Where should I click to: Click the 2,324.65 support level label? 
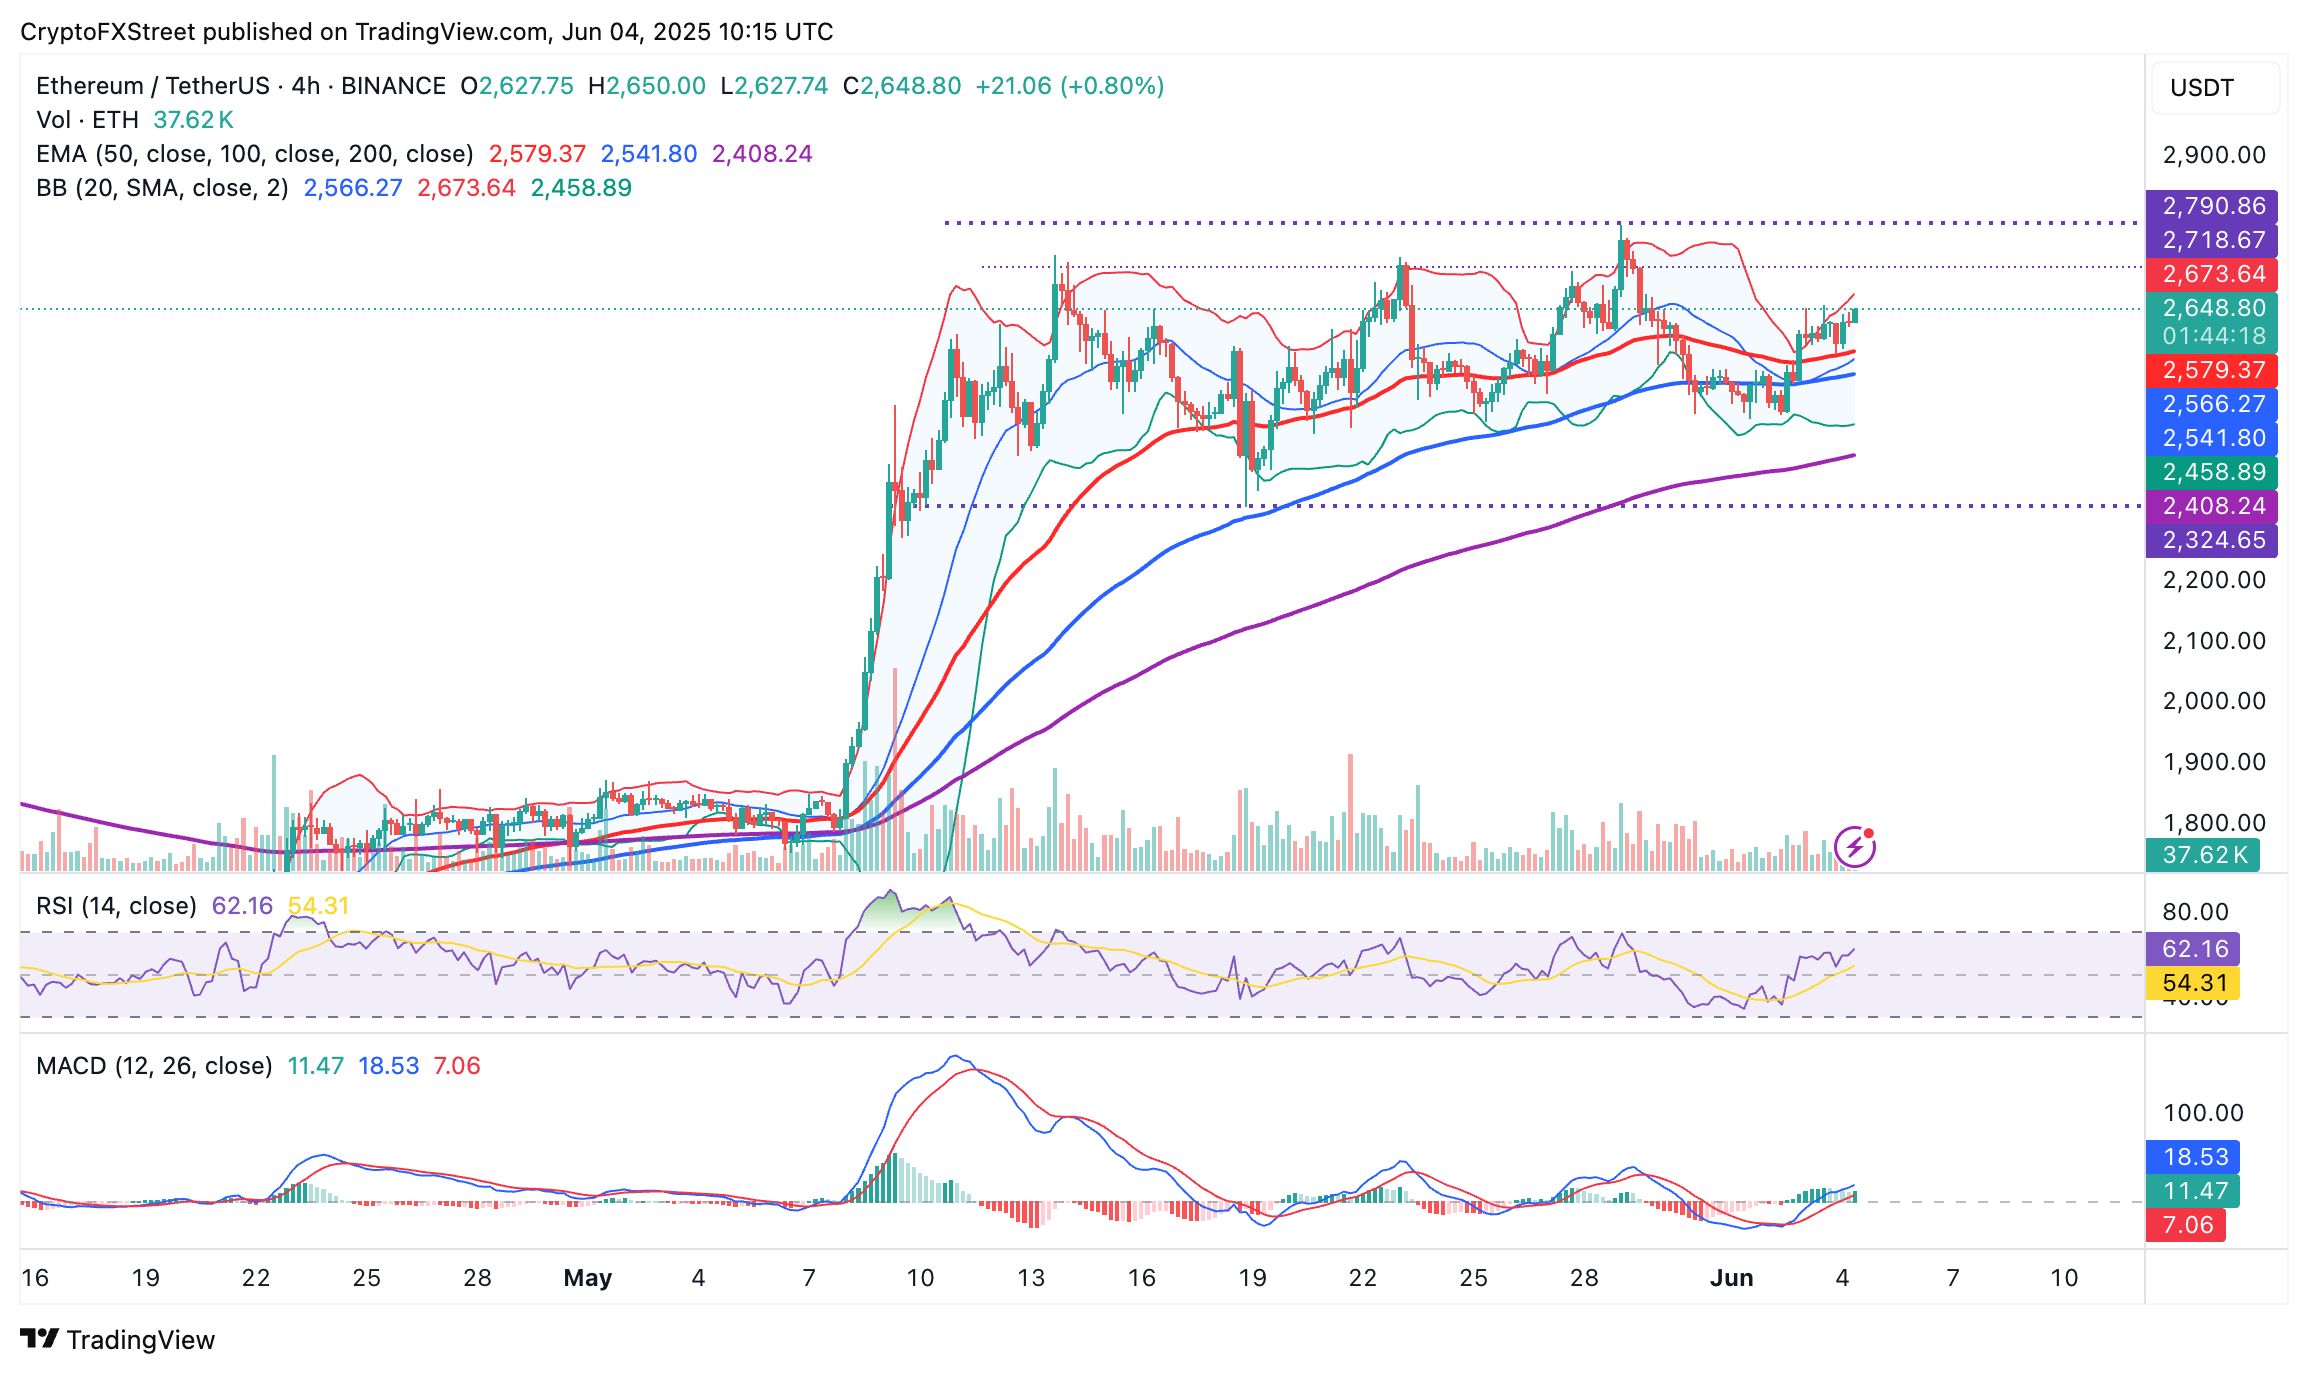tap(2212, 540)
